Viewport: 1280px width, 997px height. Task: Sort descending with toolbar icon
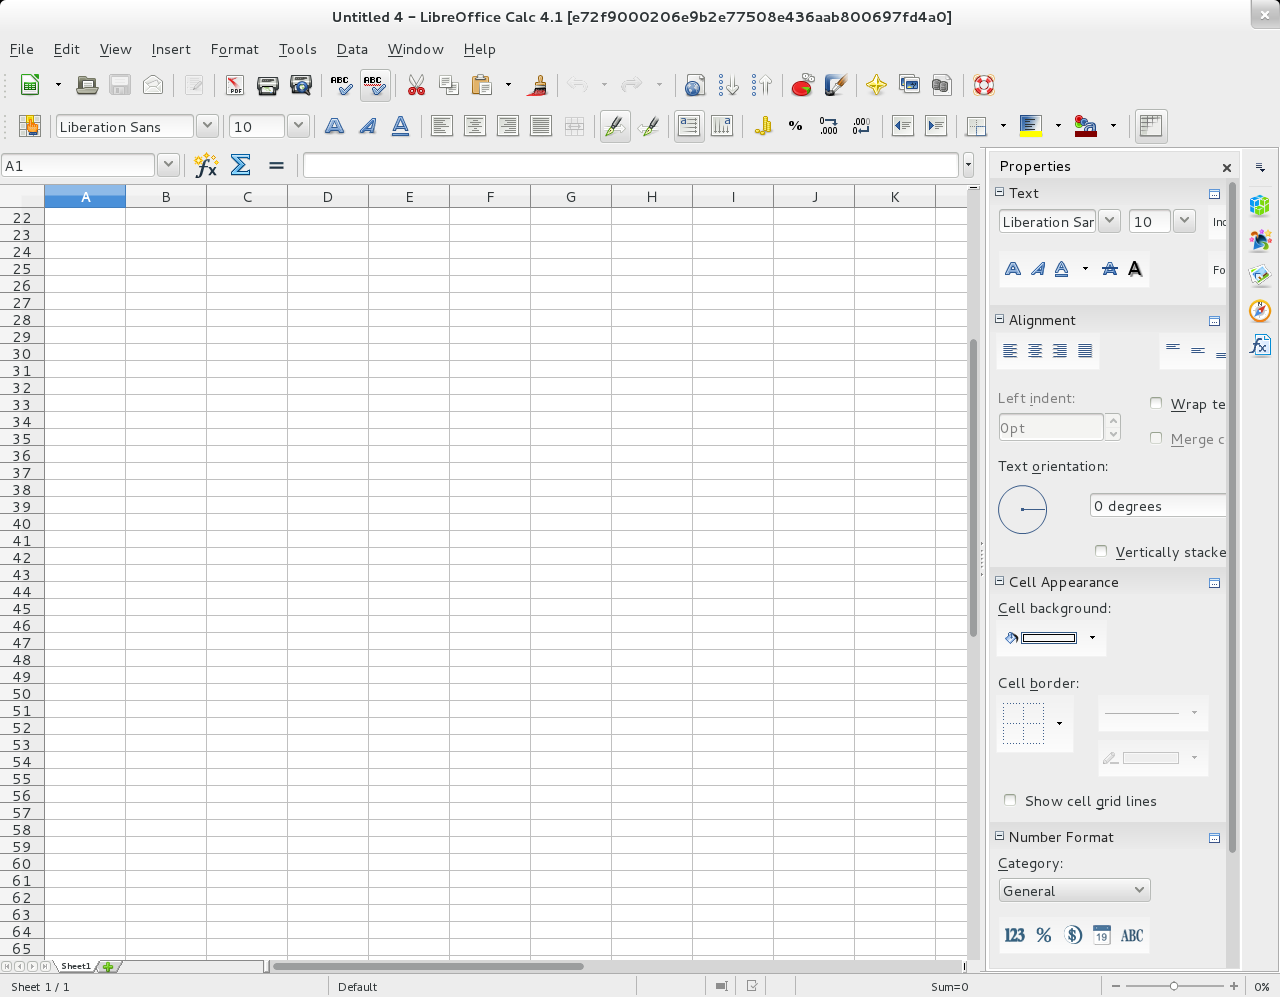tap(761, 85)
